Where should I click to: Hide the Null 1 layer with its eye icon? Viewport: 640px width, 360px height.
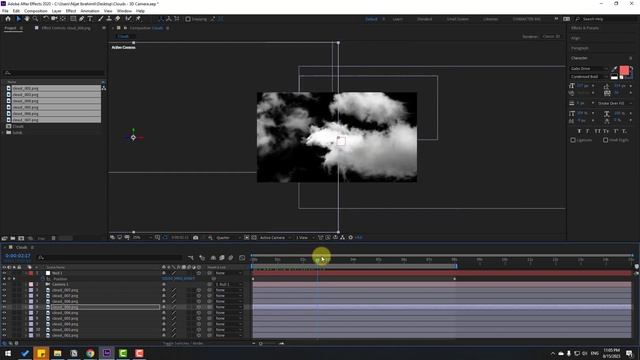[x=4, y=273]
